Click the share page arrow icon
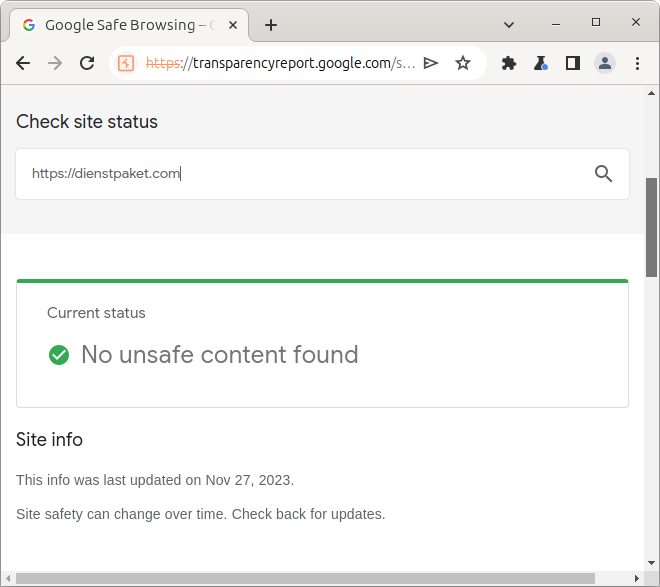This screenshot has width=660, height=587. [431, 63]
